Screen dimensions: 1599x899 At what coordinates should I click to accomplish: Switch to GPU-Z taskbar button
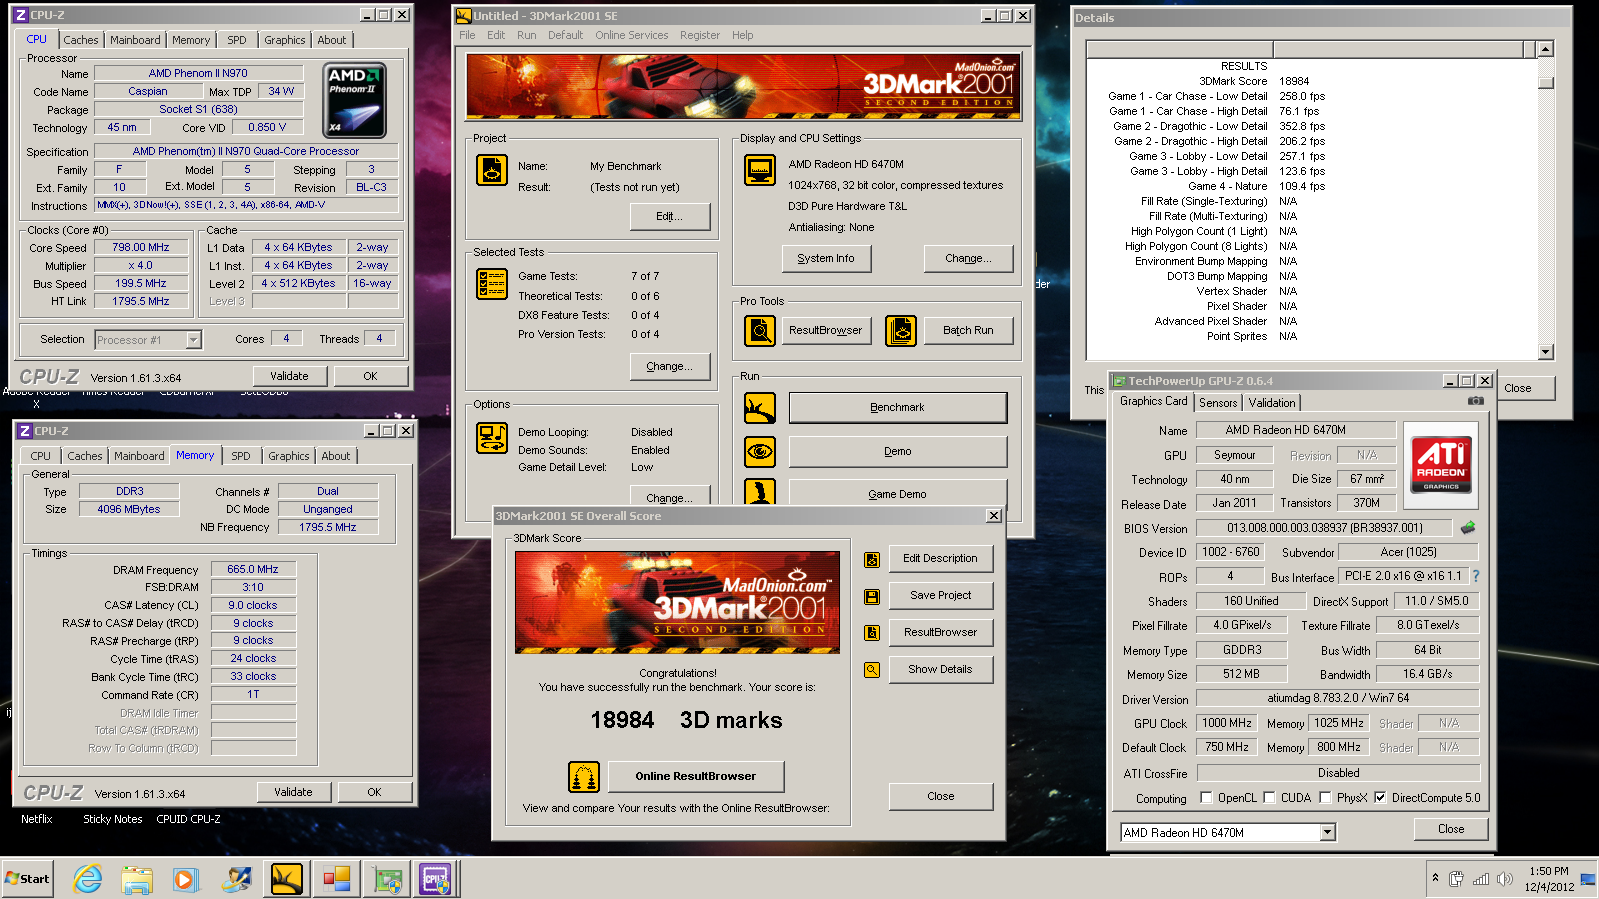(386, 879)
